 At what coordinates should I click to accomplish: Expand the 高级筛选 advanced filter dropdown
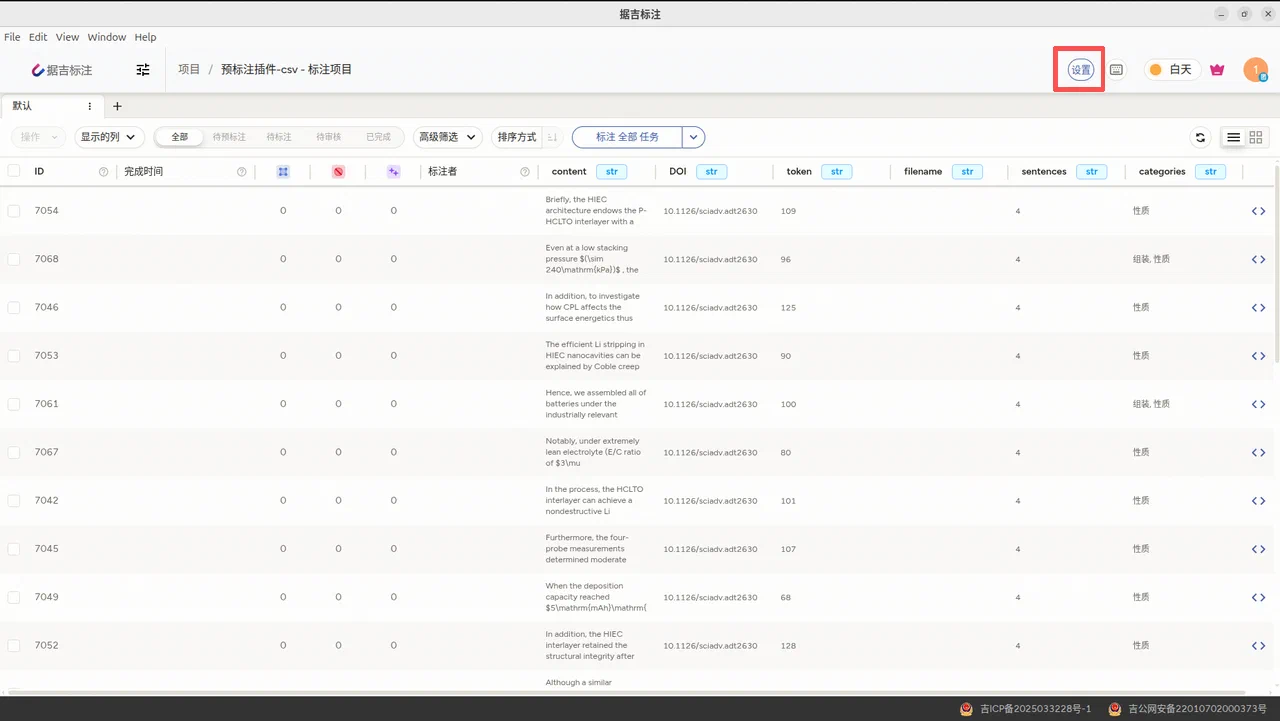(448, 137)
